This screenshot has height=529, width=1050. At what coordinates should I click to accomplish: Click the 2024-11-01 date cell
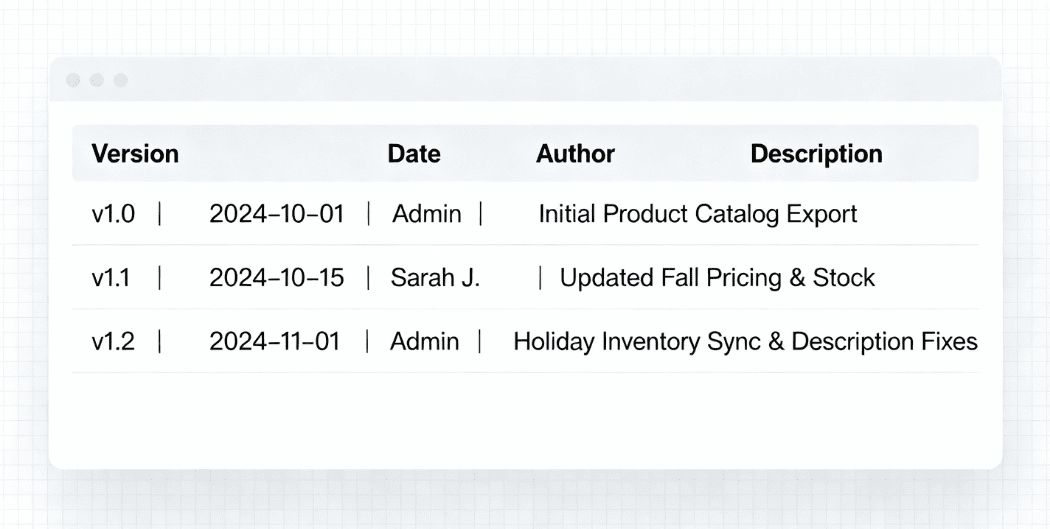click(275, 342)
